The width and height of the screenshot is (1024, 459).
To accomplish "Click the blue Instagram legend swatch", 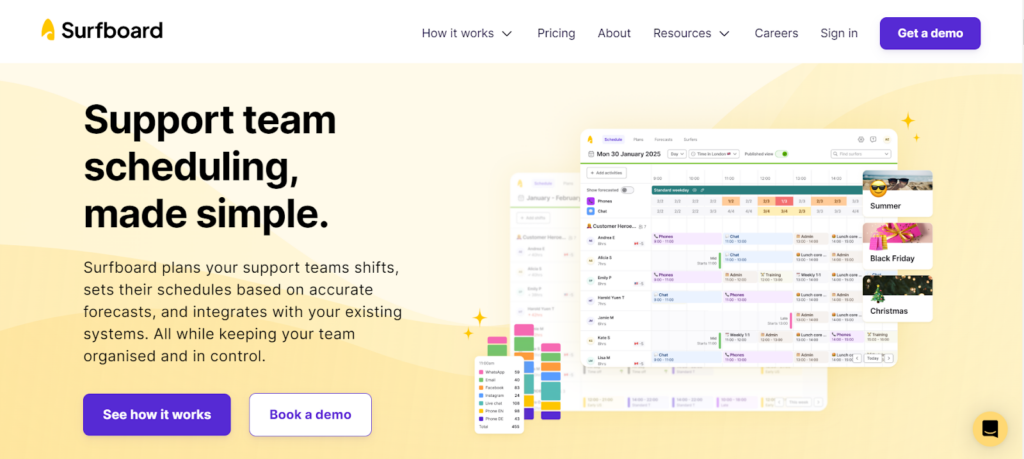I will [481, 396].
